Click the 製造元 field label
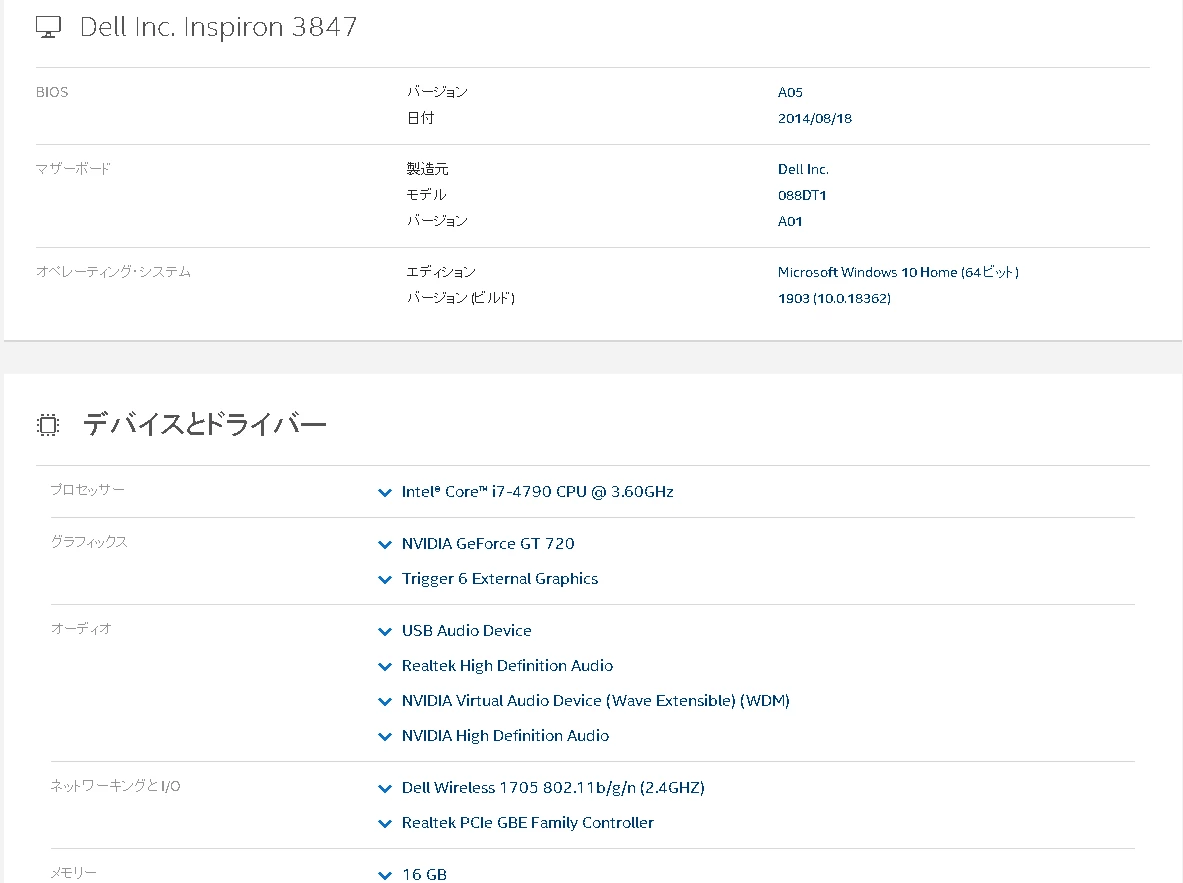The width and height of the screenshot is (1183, 883). click(x=427, y=169)
